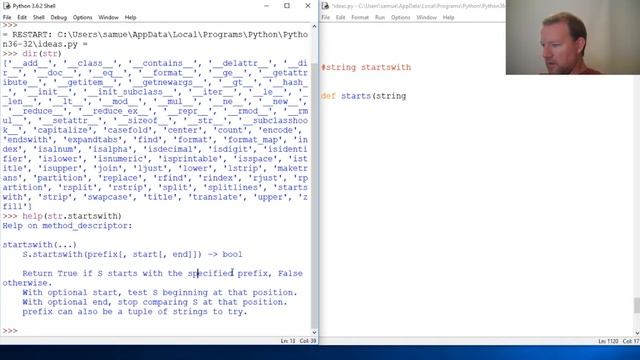Click the 'S.startswith(prefix[, start[, end]]) -> bool' line
This screenshot has height=360, width=640.
(132, 254)
